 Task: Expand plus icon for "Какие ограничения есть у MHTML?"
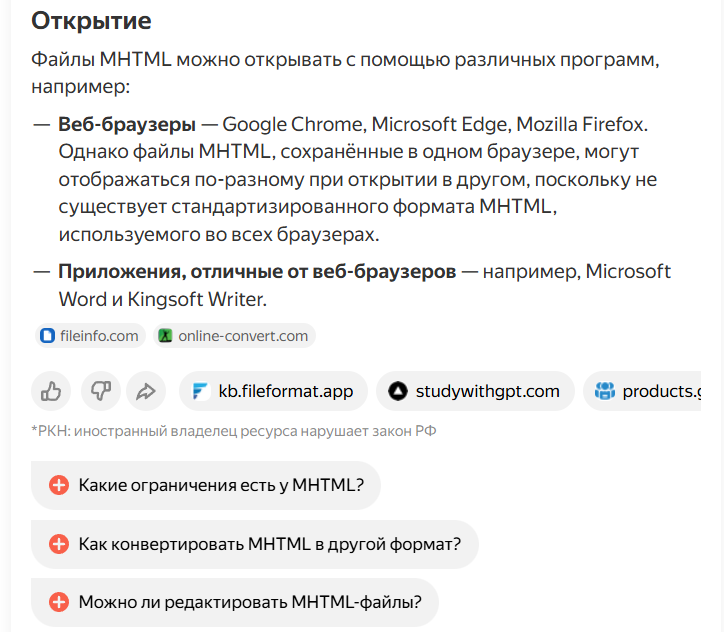coord(59,486)
